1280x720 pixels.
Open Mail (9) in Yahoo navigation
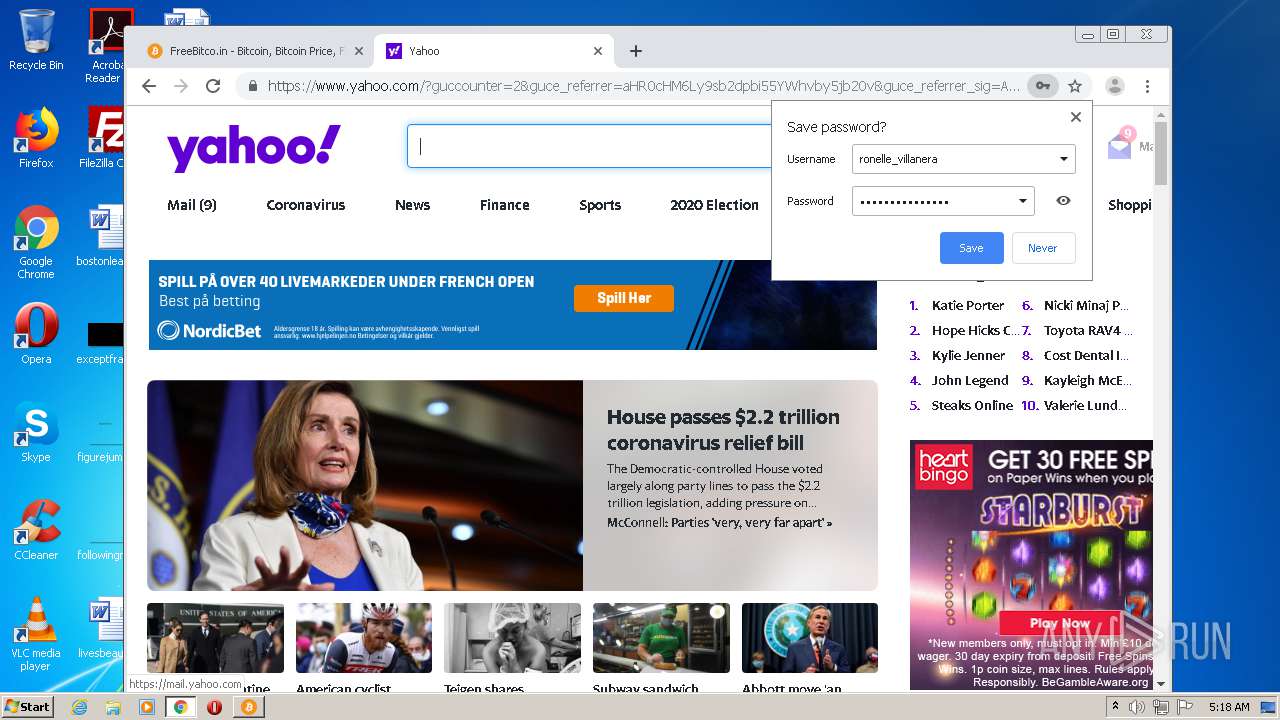pos(192,205)
